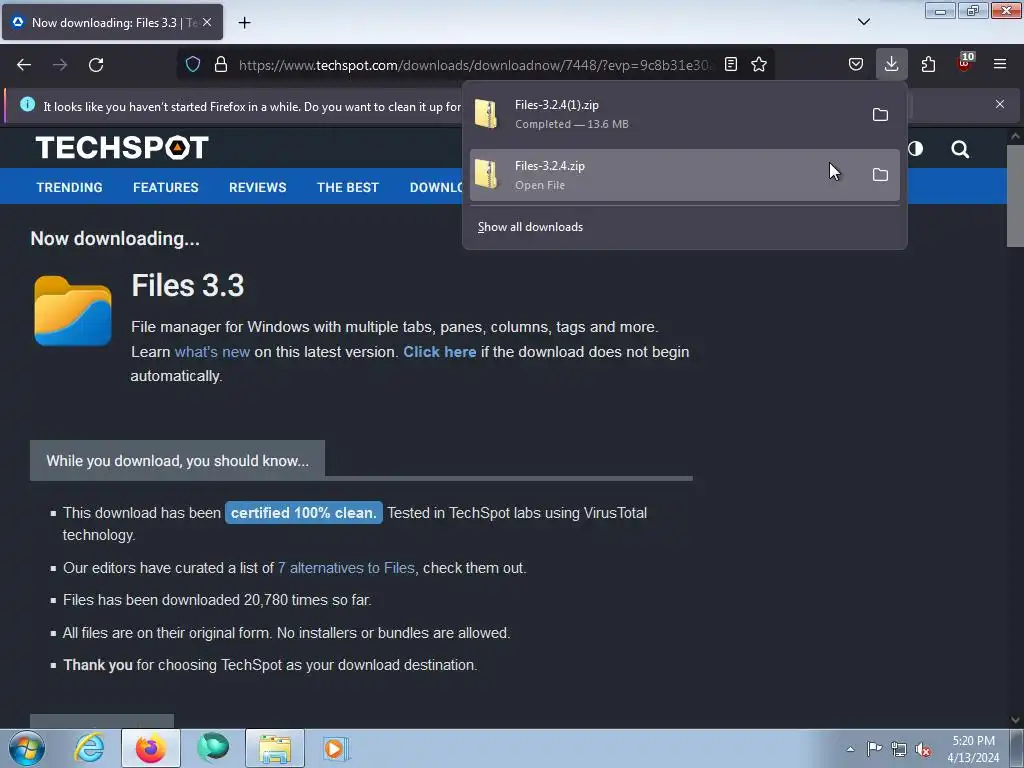Viewport: 1024px width, 768px height.
Task: Open TechSpot site search magnifier
Action: click(959, 149)
